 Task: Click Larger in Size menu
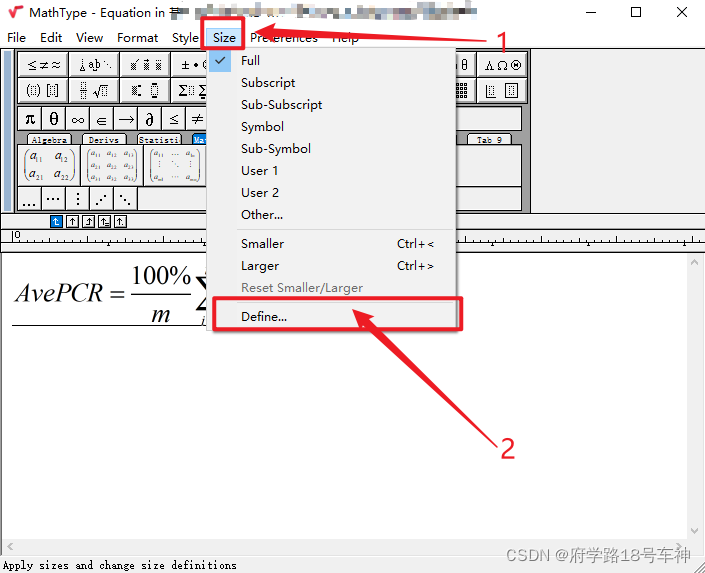(331, 266)
